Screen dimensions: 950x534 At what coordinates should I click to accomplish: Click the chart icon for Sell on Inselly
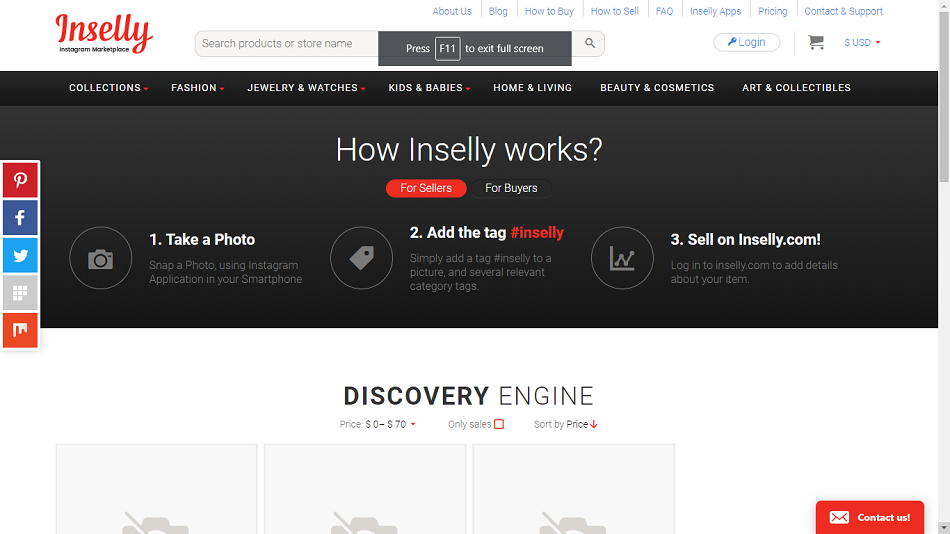[x=622, y=258]
